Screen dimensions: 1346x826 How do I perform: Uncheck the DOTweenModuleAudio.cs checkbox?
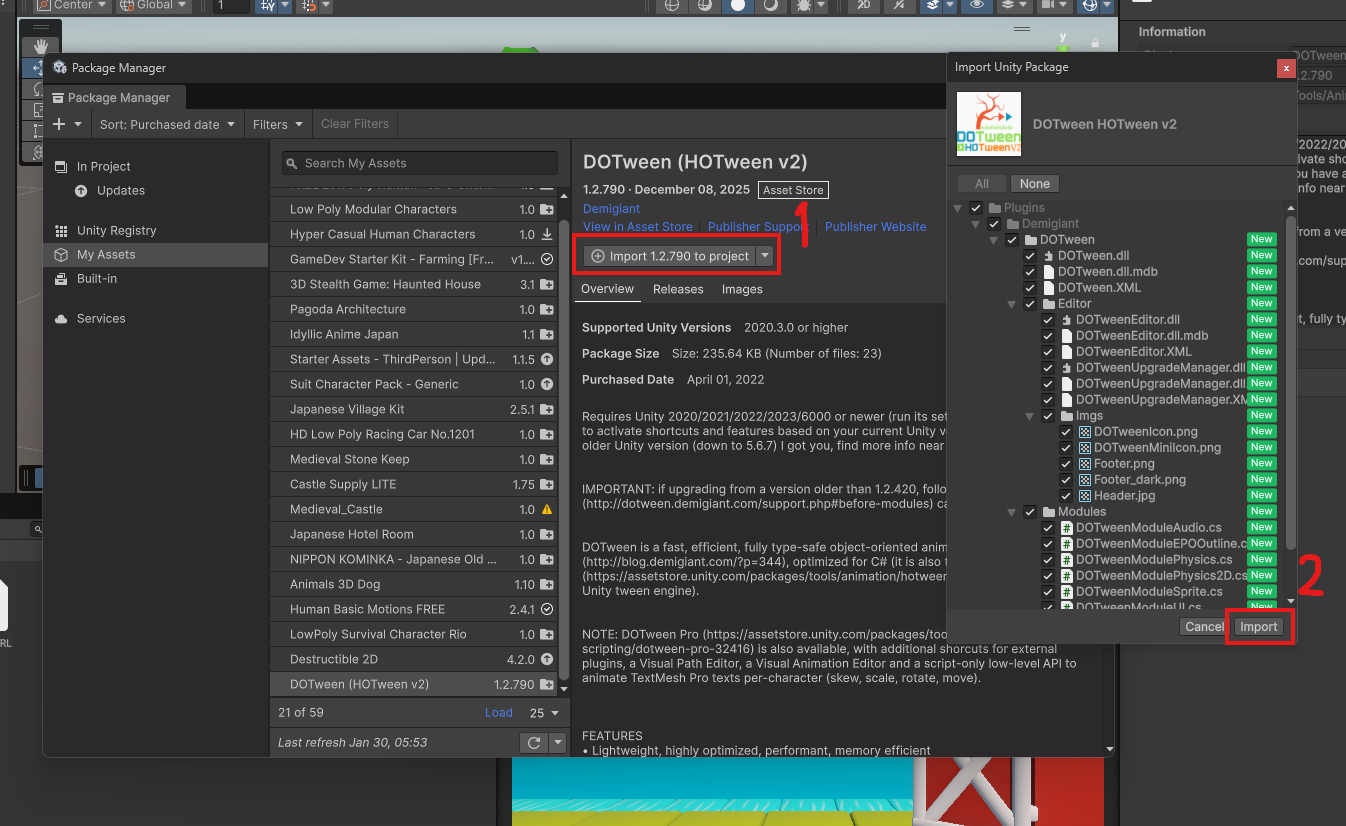[x=1048, y=528]
